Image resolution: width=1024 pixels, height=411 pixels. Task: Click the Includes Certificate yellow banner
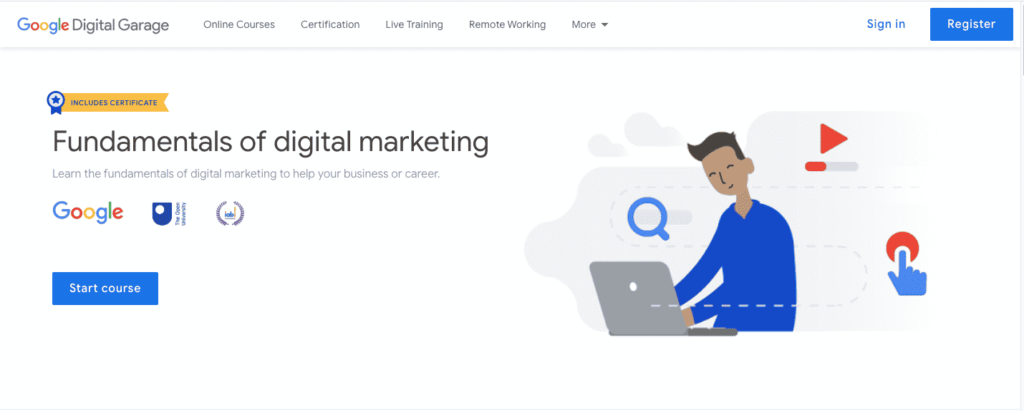(x=114, y=103)
